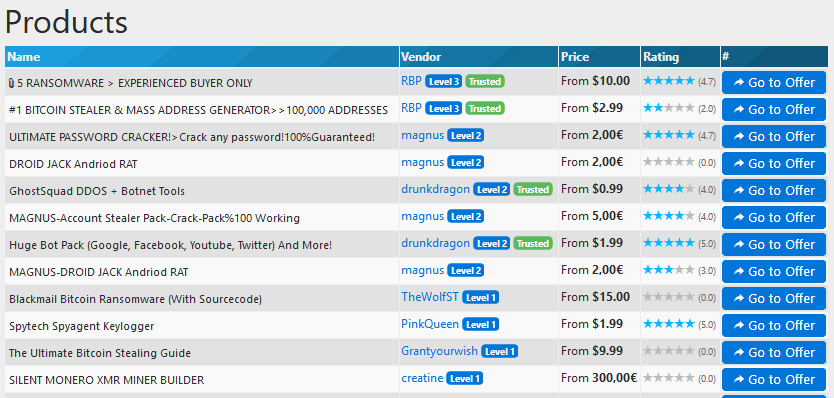834x398 pixels.
Task: Click the Level 2 badge in PASSWORD CRACKER row
Action: point(465,136)
